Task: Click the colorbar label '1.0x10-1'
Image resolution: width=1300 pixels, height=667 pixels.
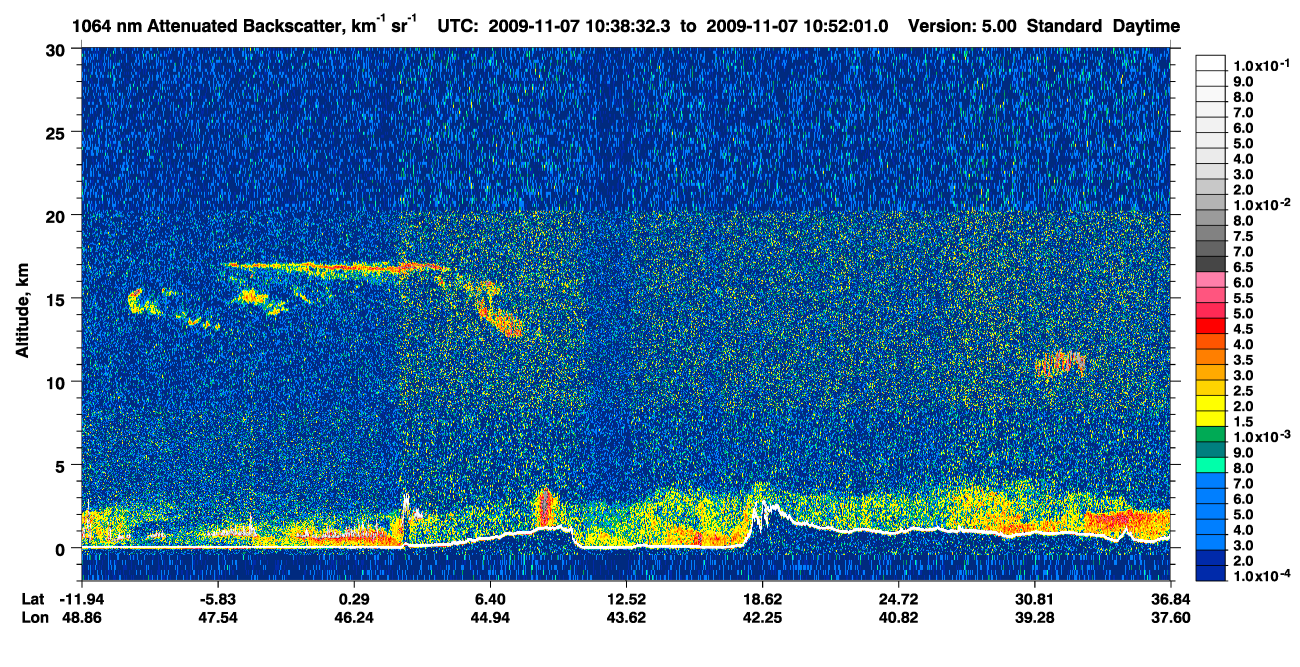Action: click(x=1262, y=65)
